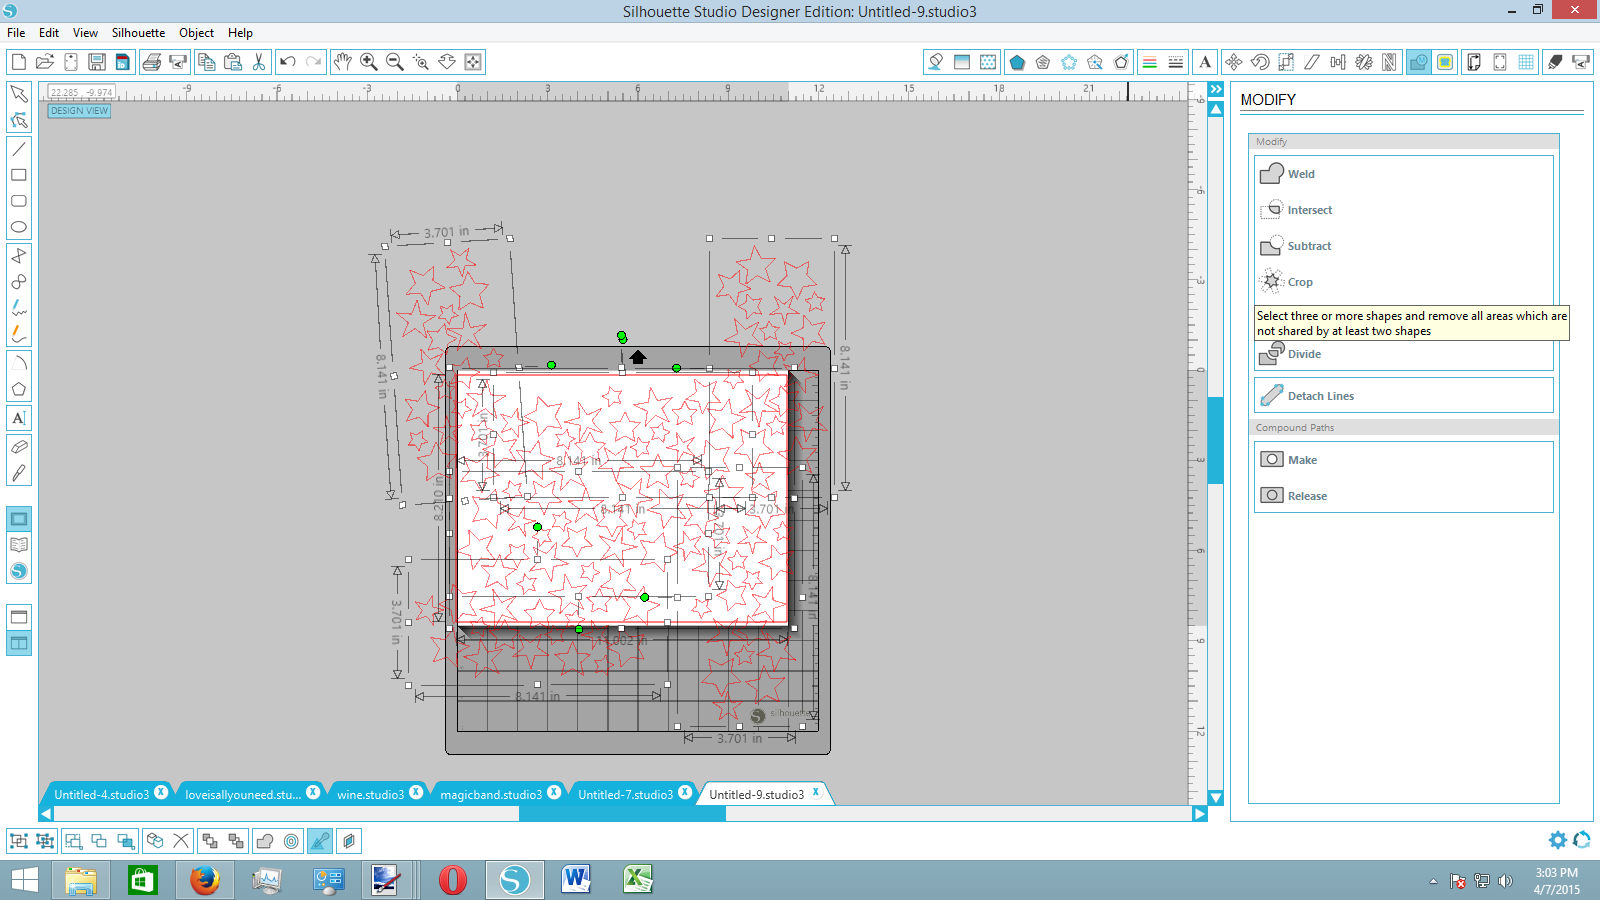Open the Library book icon
This screenshot has width=1600, height=900.
click(18, 545)
